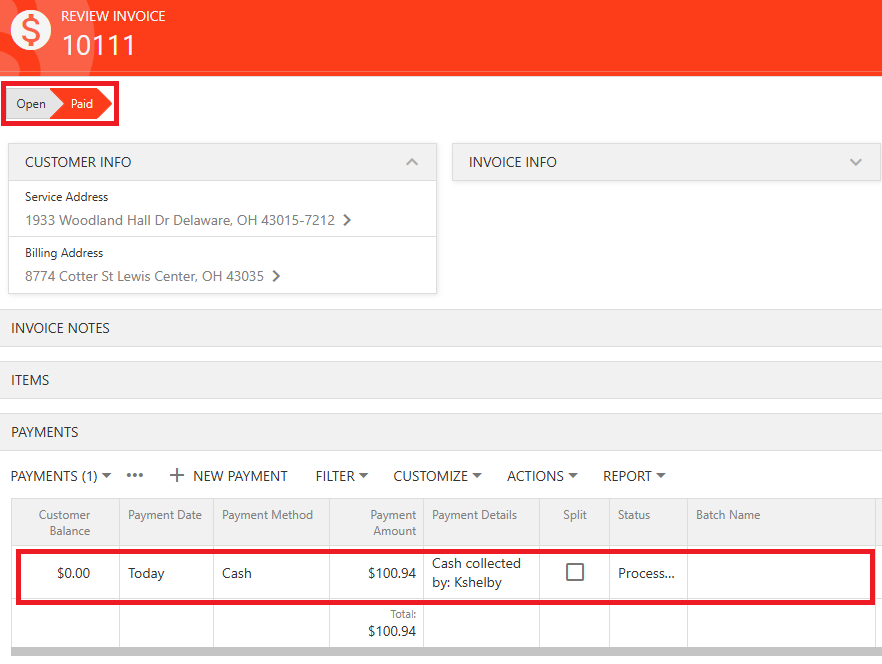This screenshot has width=882, height=664.
Task: Collapse the Payments section header
Action: coord(441,432)
